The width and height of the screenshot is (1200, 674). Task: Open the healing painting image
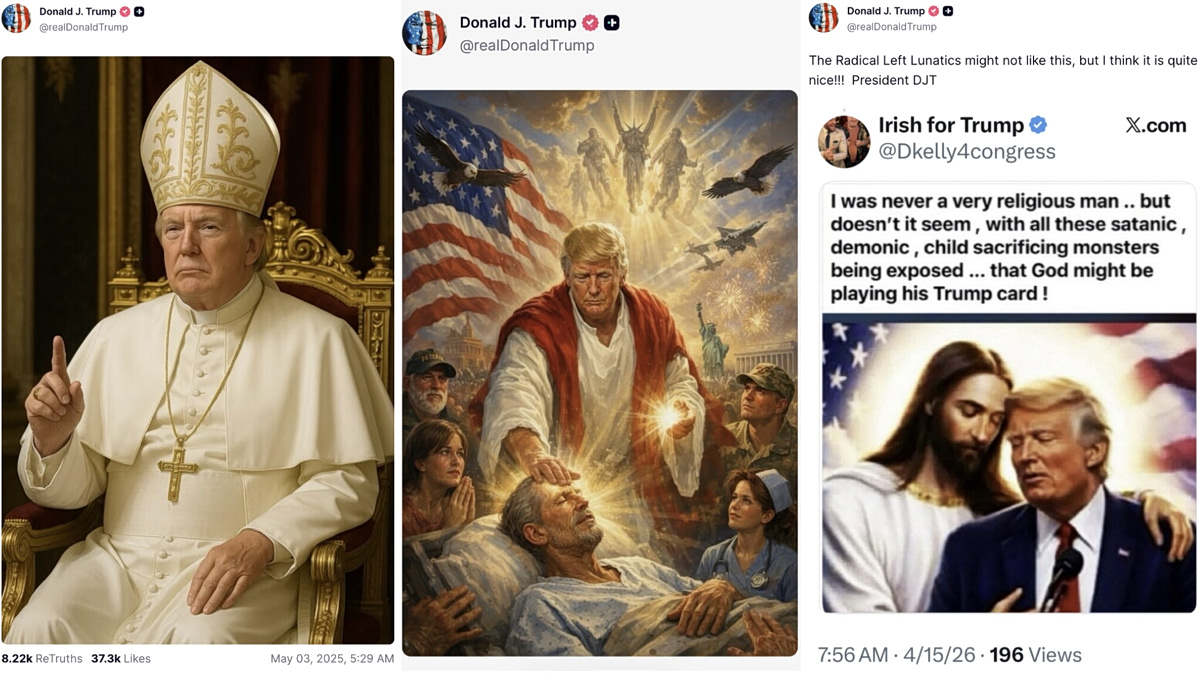pos(600,373)
